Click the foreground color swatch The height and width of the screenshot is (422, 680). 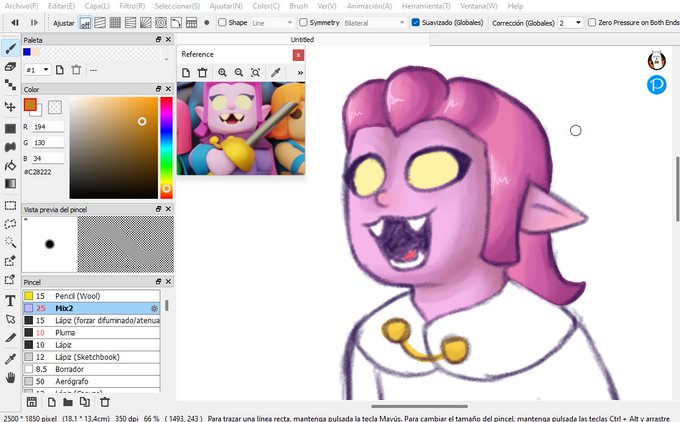[x=30, y=105]
